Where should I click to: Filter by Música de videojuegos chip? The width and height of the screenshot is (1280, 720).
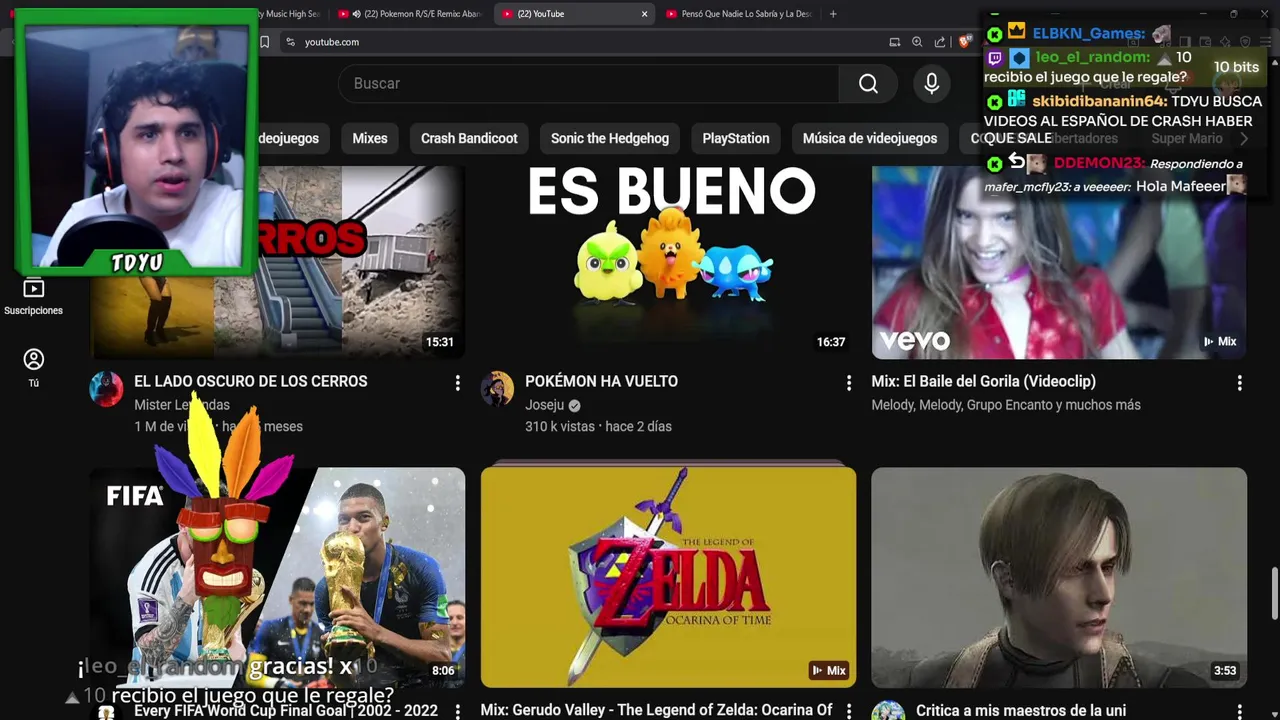point(870,138)
